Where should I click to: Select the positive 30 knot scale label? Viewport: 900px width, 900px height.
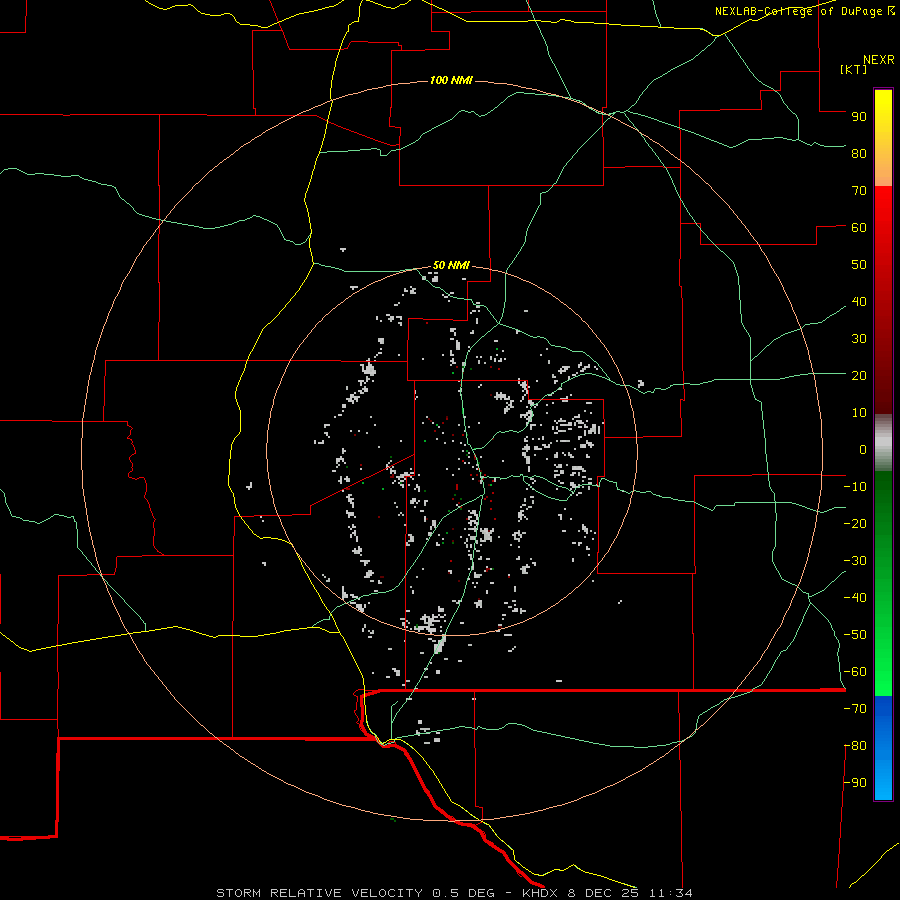[x=859, y=339]
